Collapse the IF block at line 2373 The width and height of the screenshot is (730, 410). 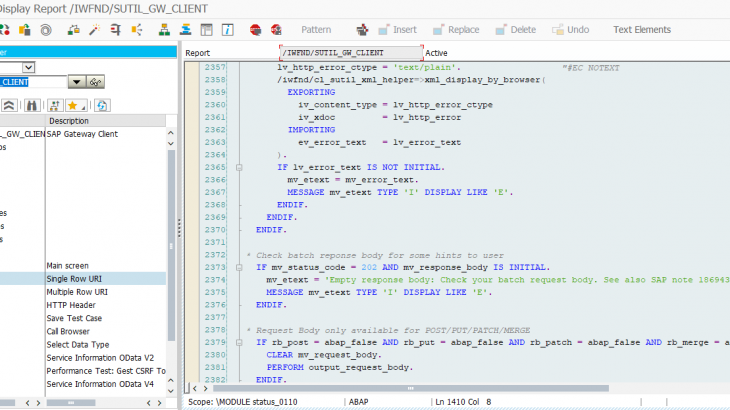(239, 268)
